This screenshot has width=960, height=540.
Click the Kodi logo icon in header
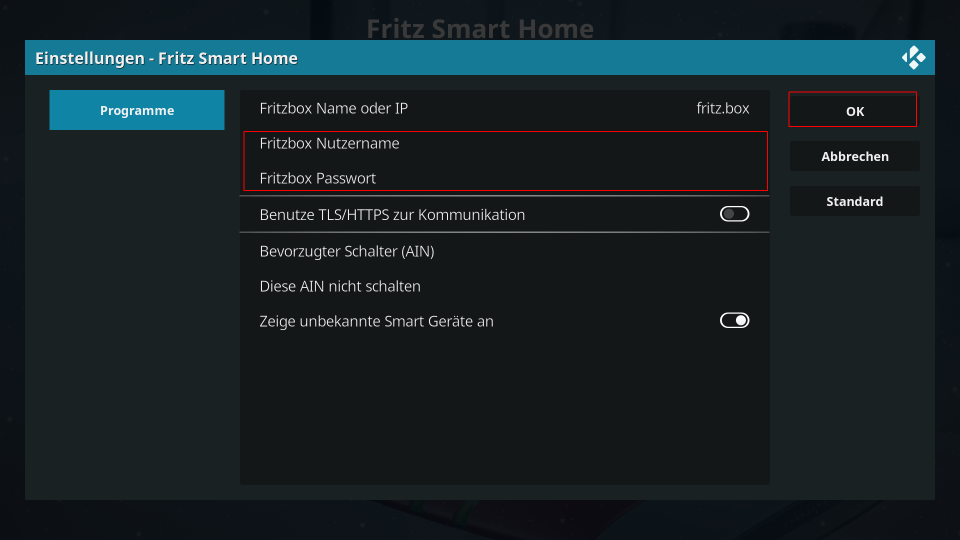pos(913,58)
